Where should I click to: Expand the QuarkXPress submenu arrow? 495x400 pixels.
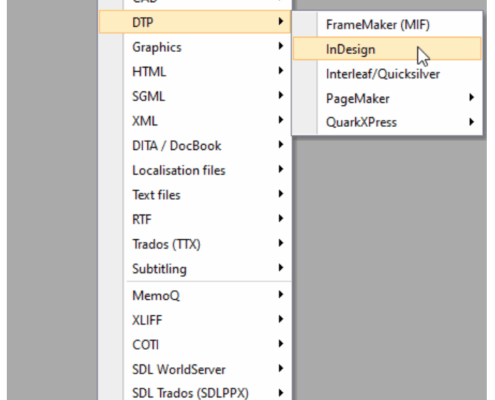pos(471,122)
